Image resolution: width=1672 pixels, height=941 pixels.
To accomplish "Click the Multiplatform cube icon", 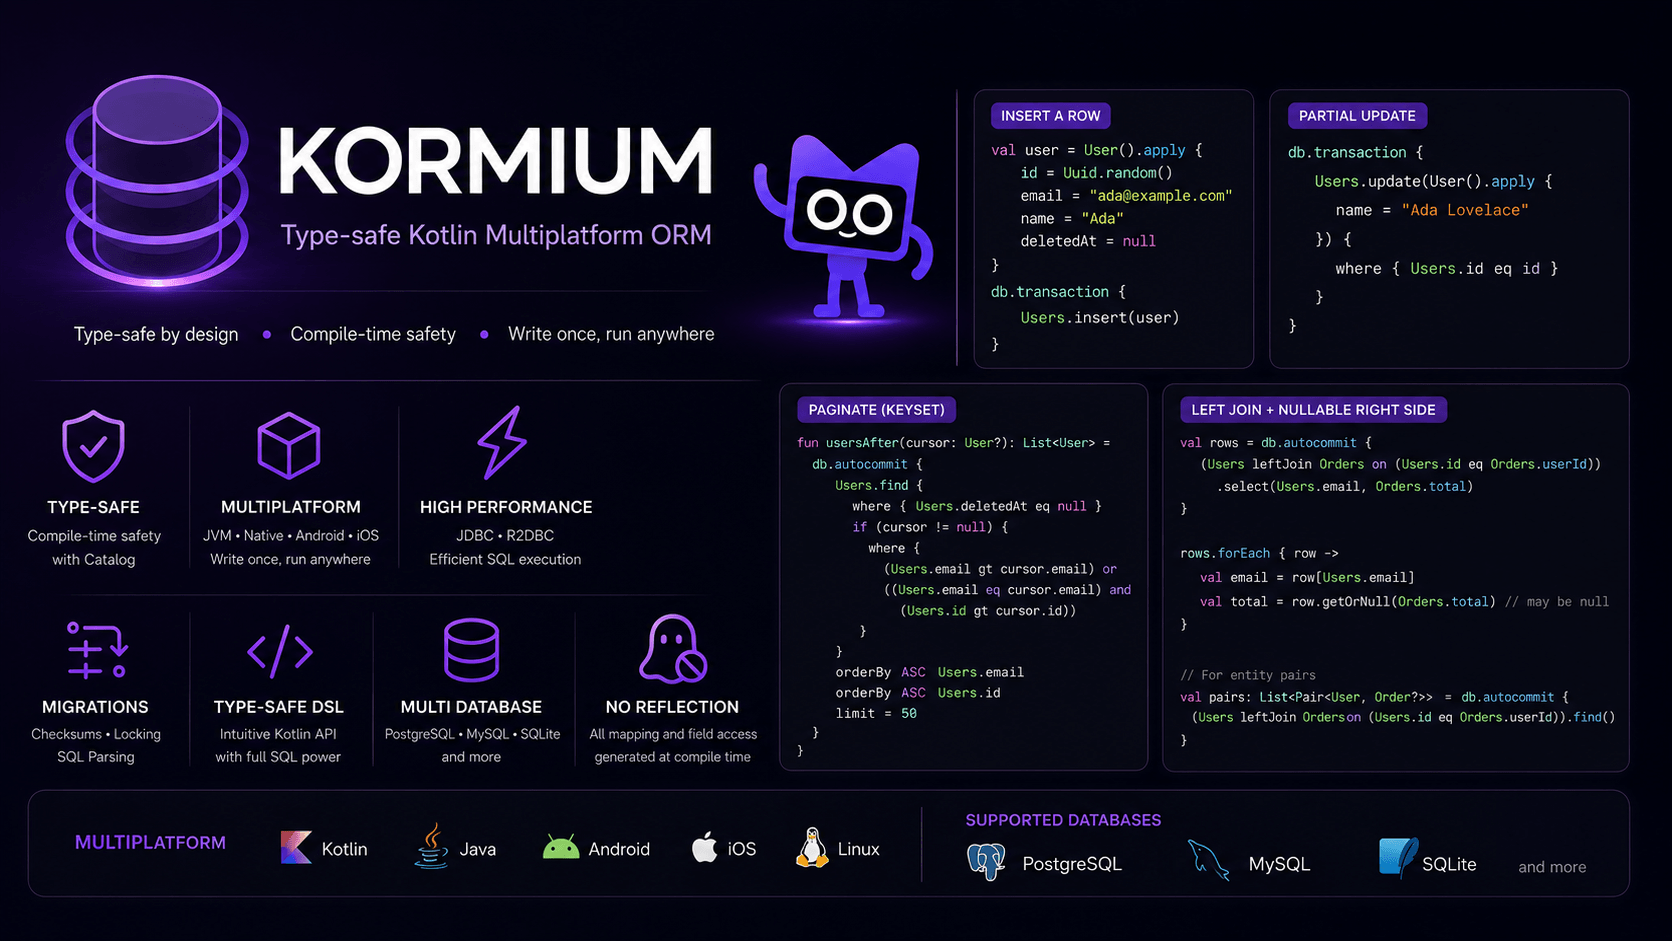I will [x=289, y=445].
